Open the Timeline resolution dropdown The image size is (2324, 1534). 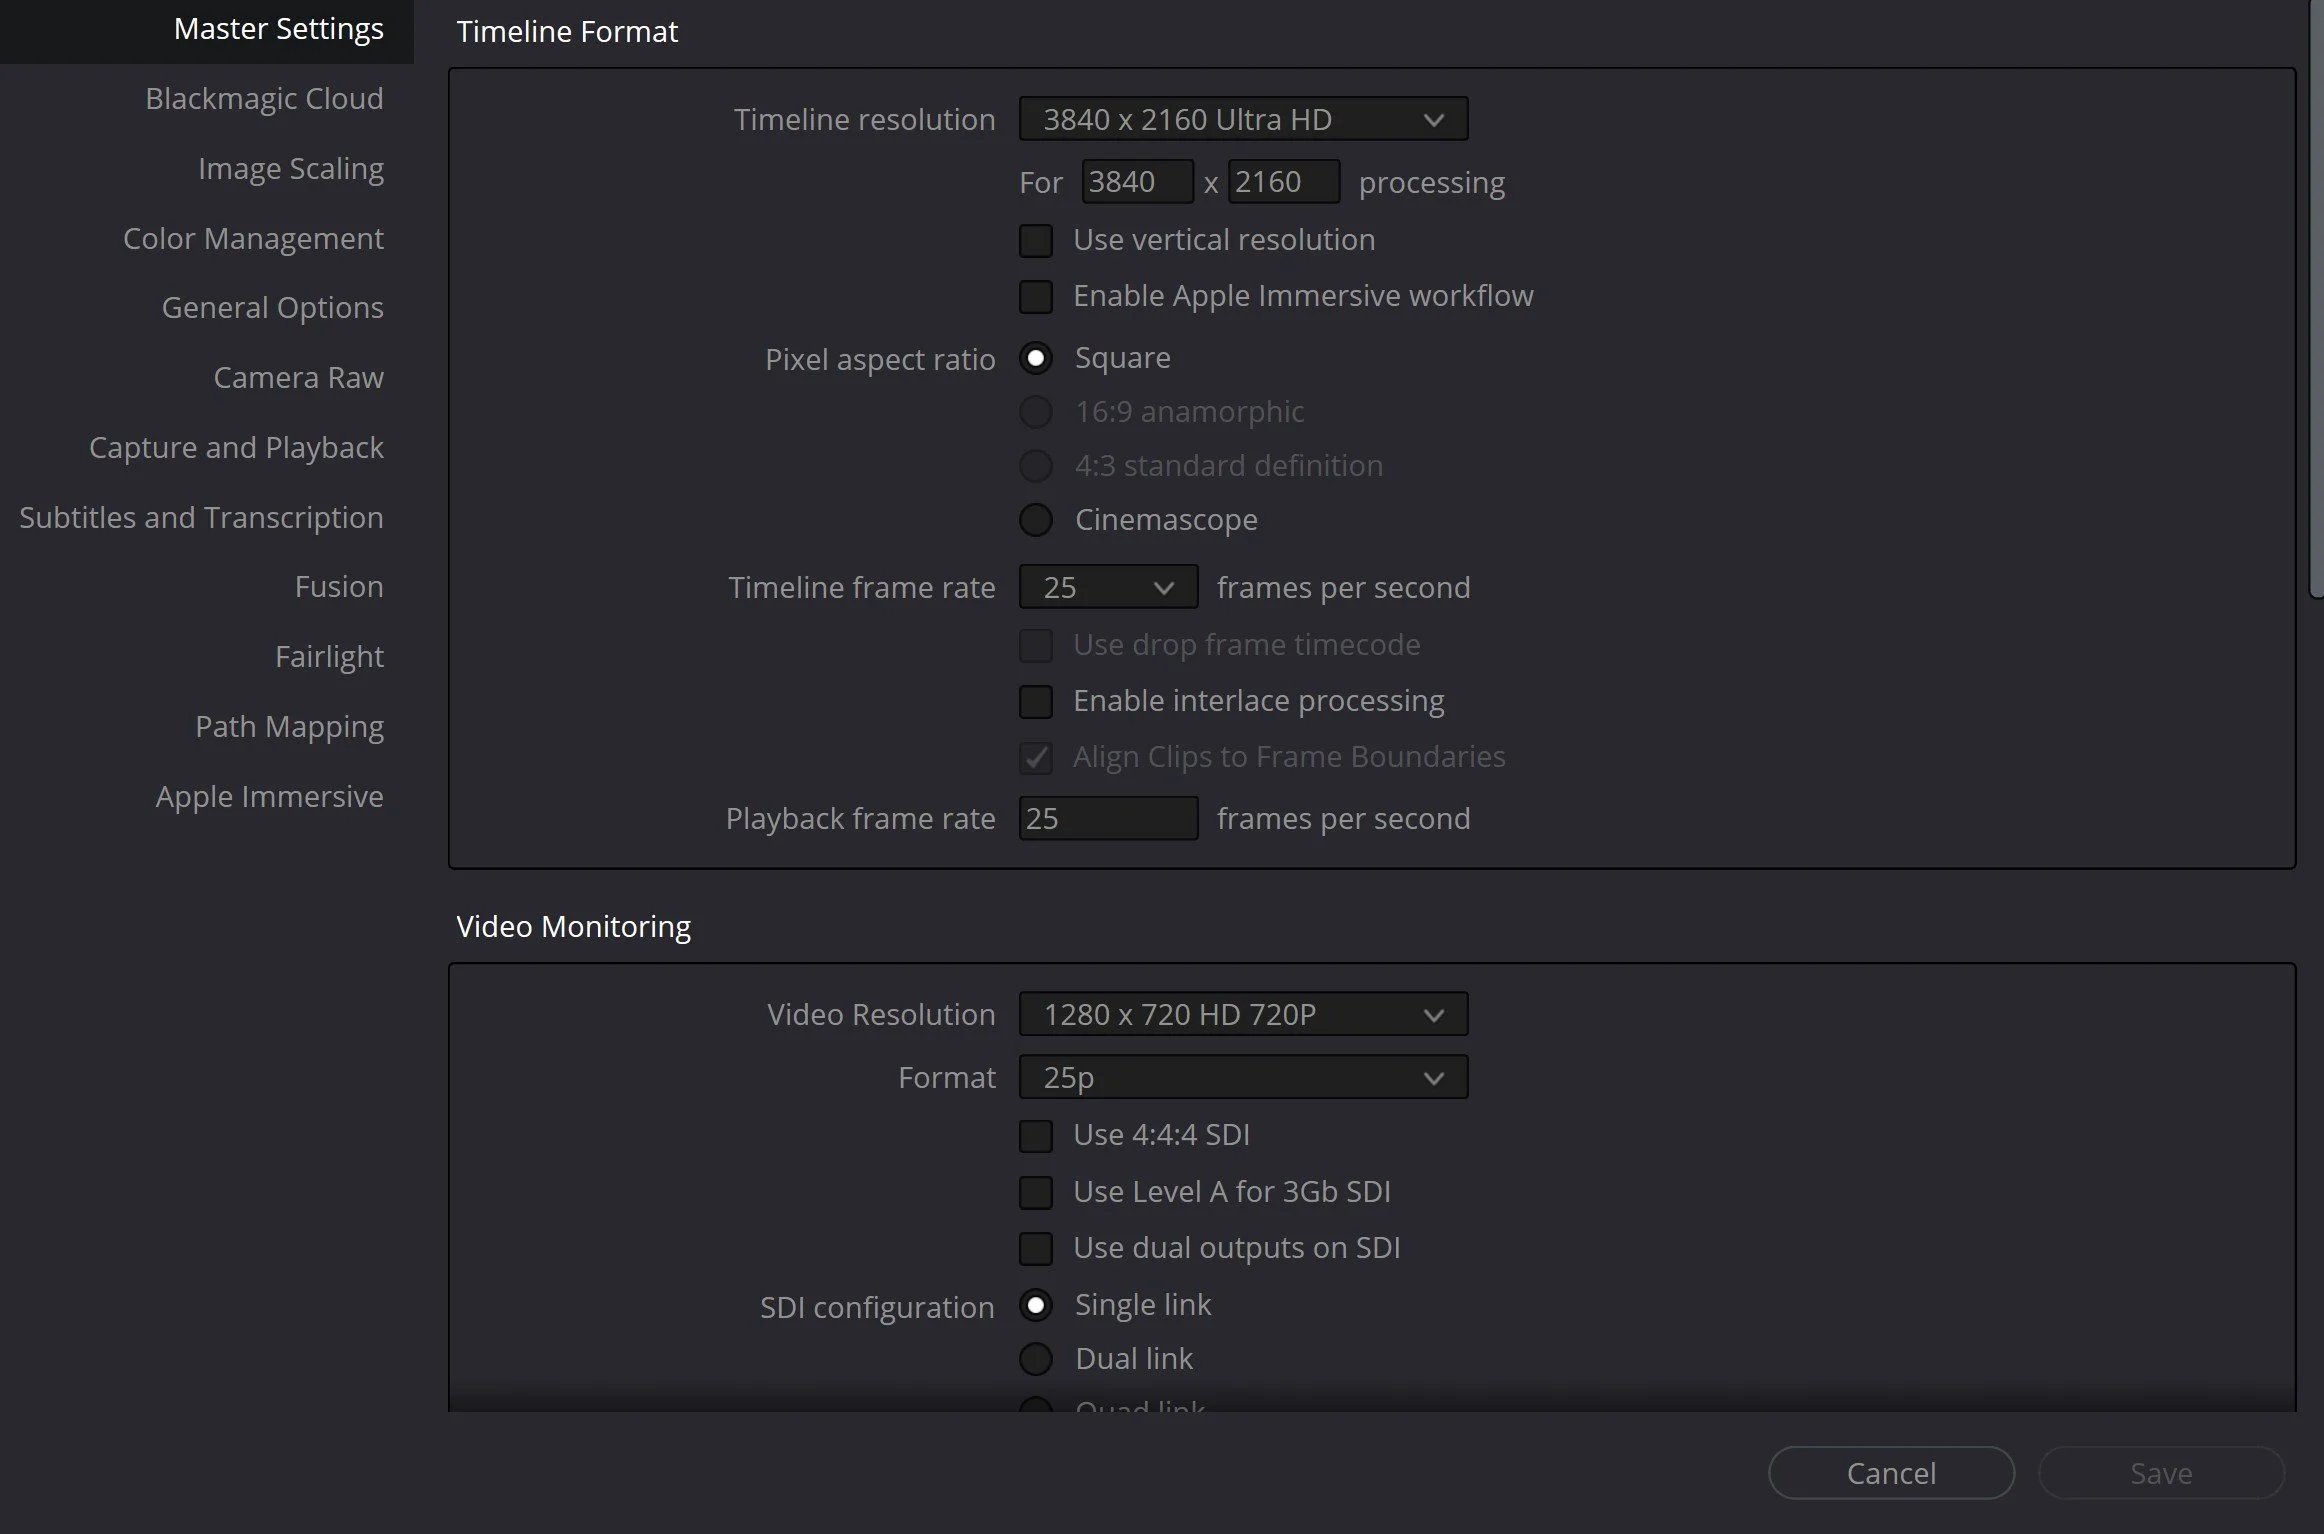[x=1242, y=119]
